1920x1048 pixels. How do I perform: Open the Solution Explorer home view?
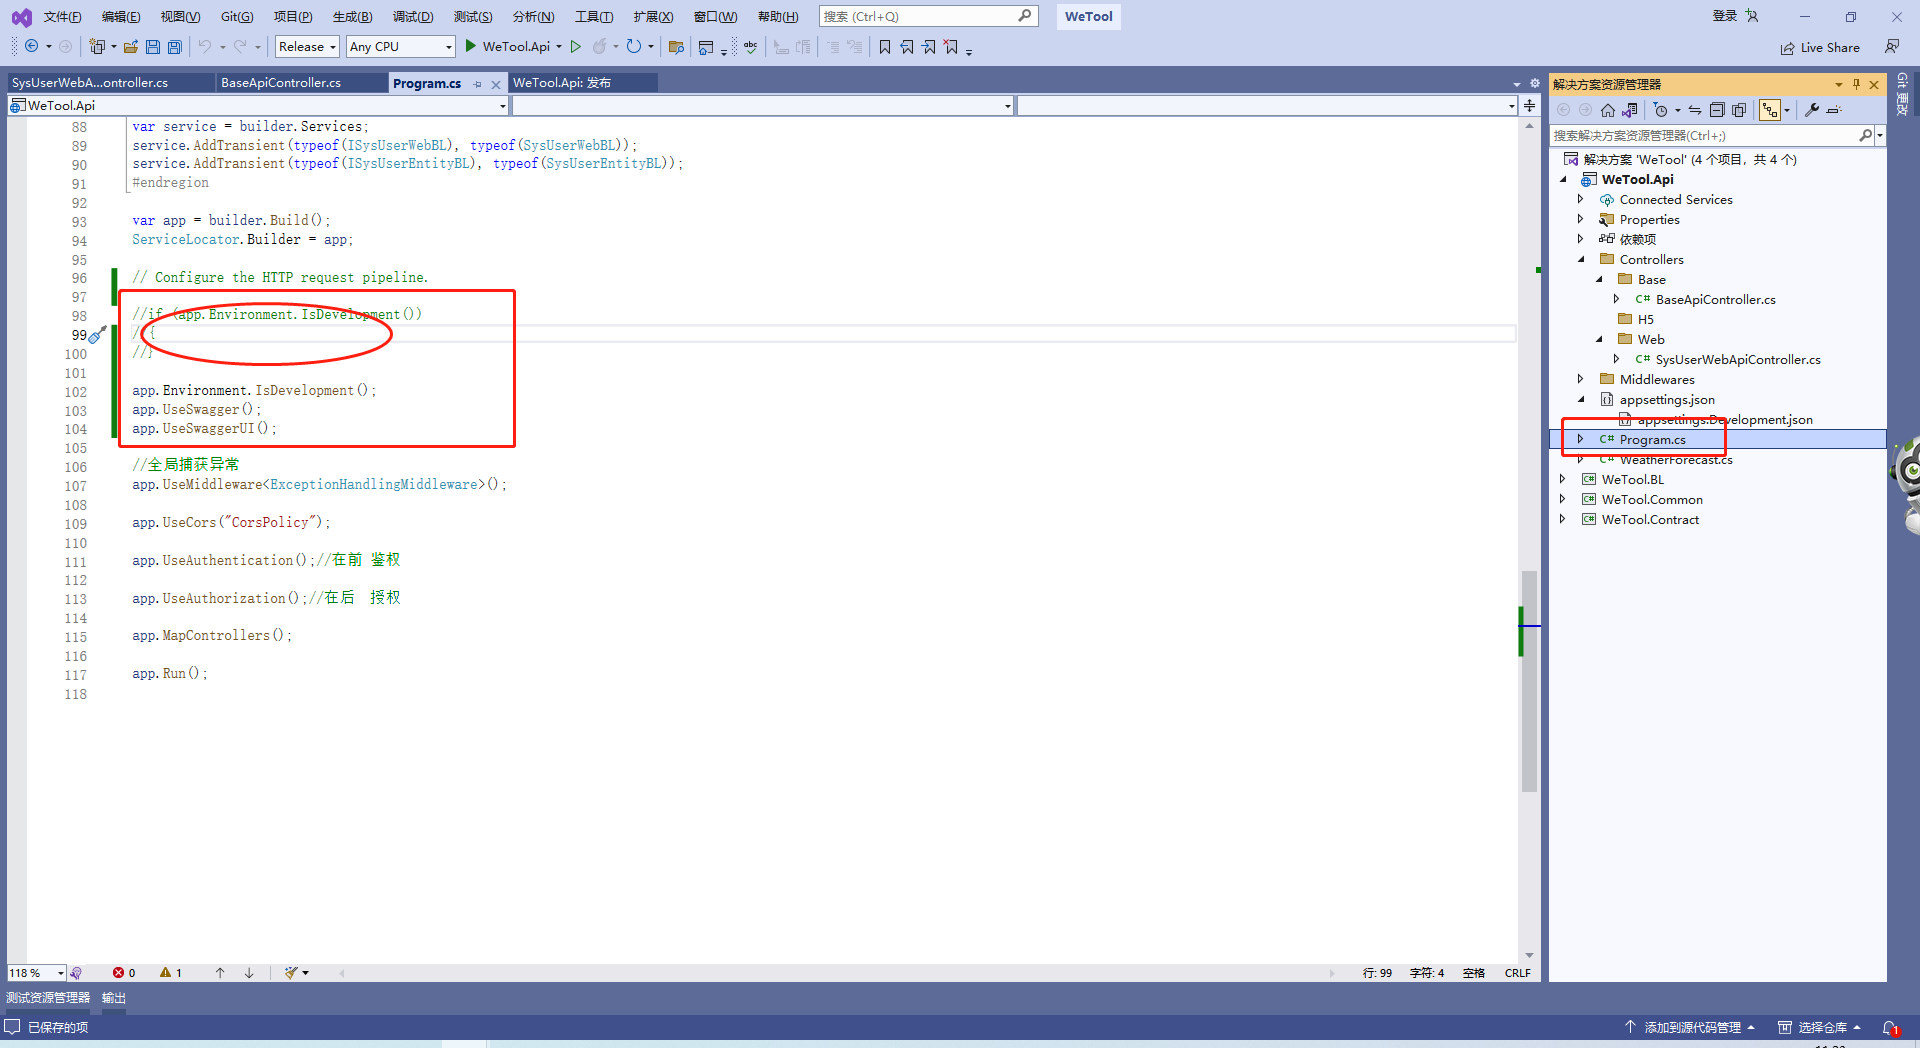point(1608,110)
